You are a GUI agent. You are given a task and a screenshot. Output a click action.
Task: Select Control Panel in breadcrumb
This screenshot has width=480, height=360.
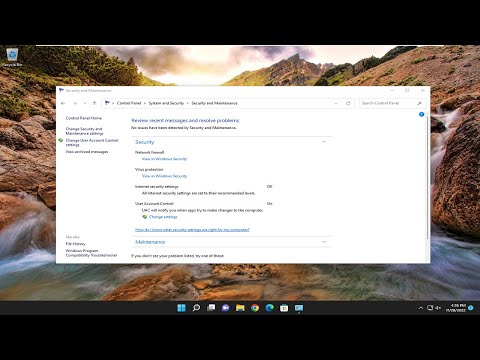pos(129,103)
